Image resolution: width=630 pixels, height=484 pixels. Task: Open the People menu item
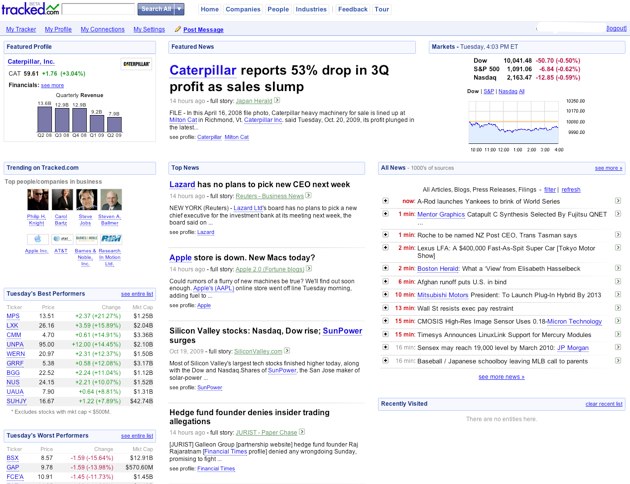click(x=278, y=9)
